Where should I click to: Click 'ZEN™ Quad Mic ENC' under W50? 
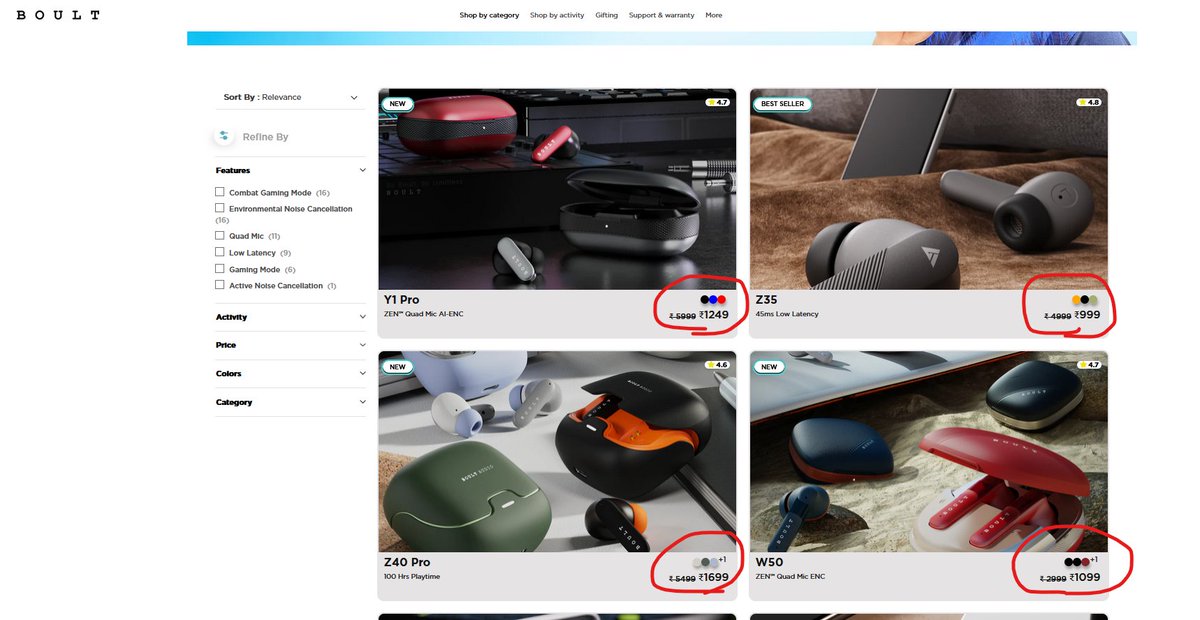(790, 577)
